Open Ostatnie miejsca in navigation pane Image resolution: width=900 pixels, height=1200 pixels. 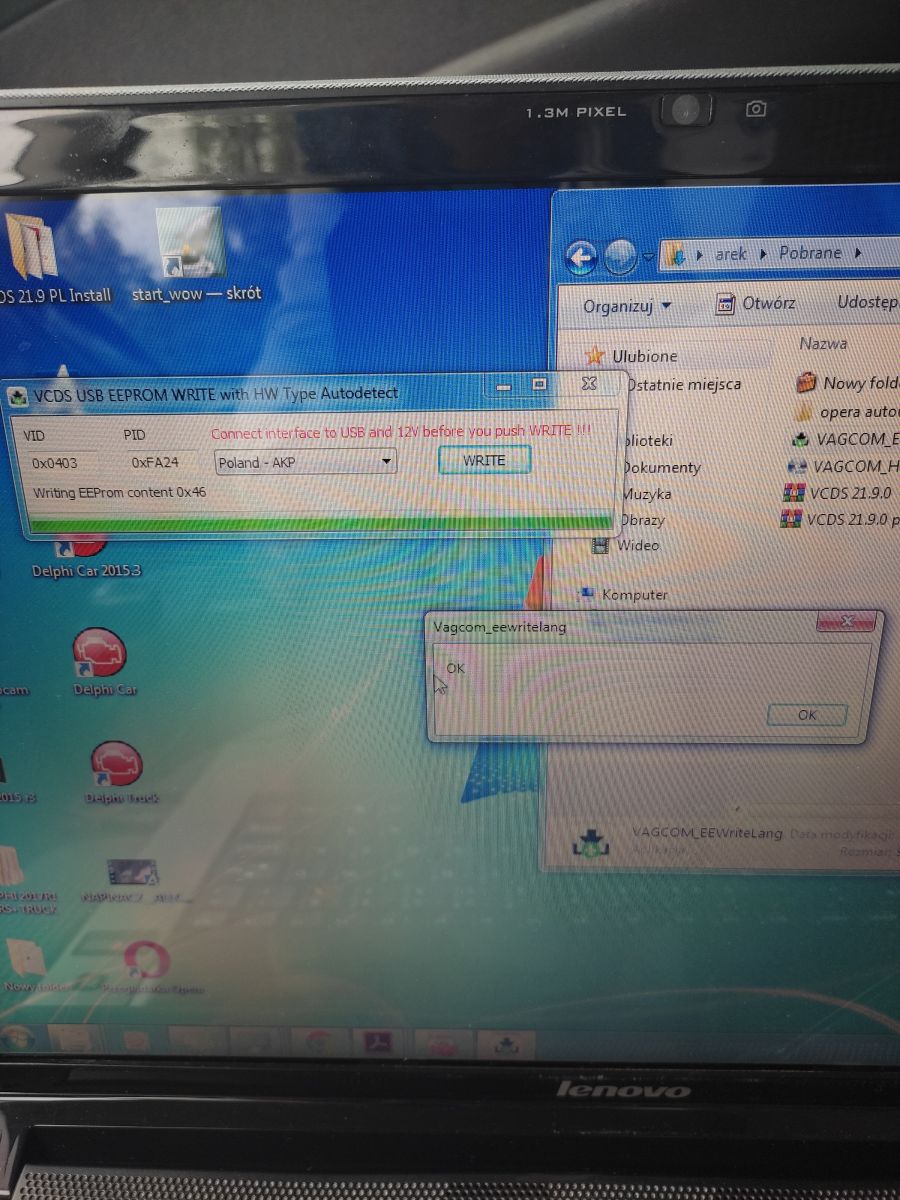point(683,384)
